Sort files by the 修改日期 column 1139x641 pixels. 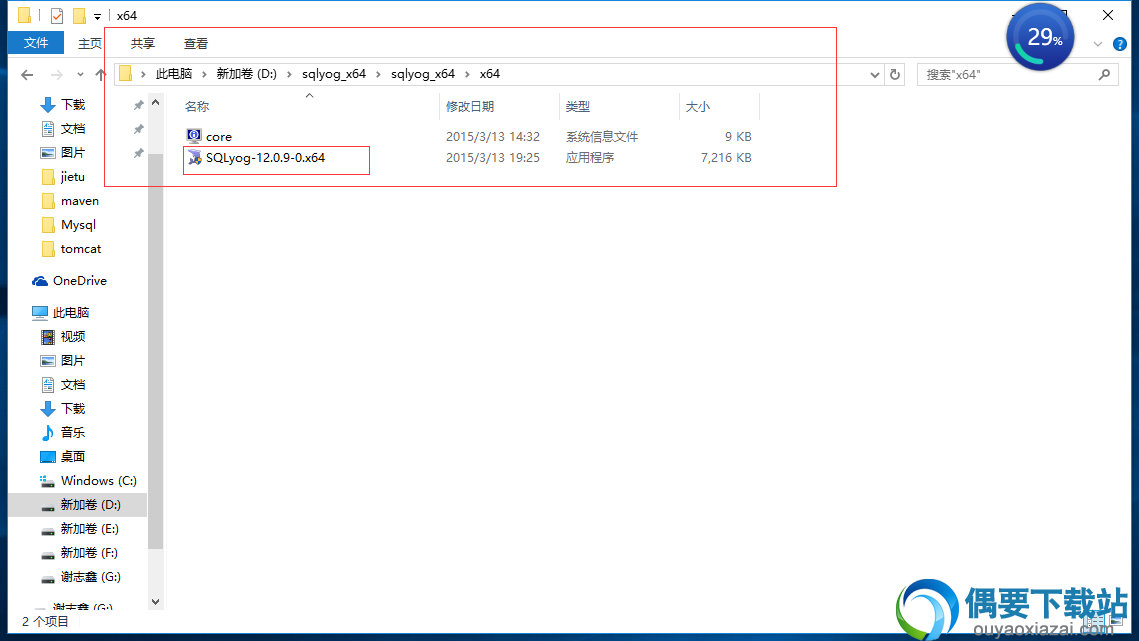pos(469,107)
